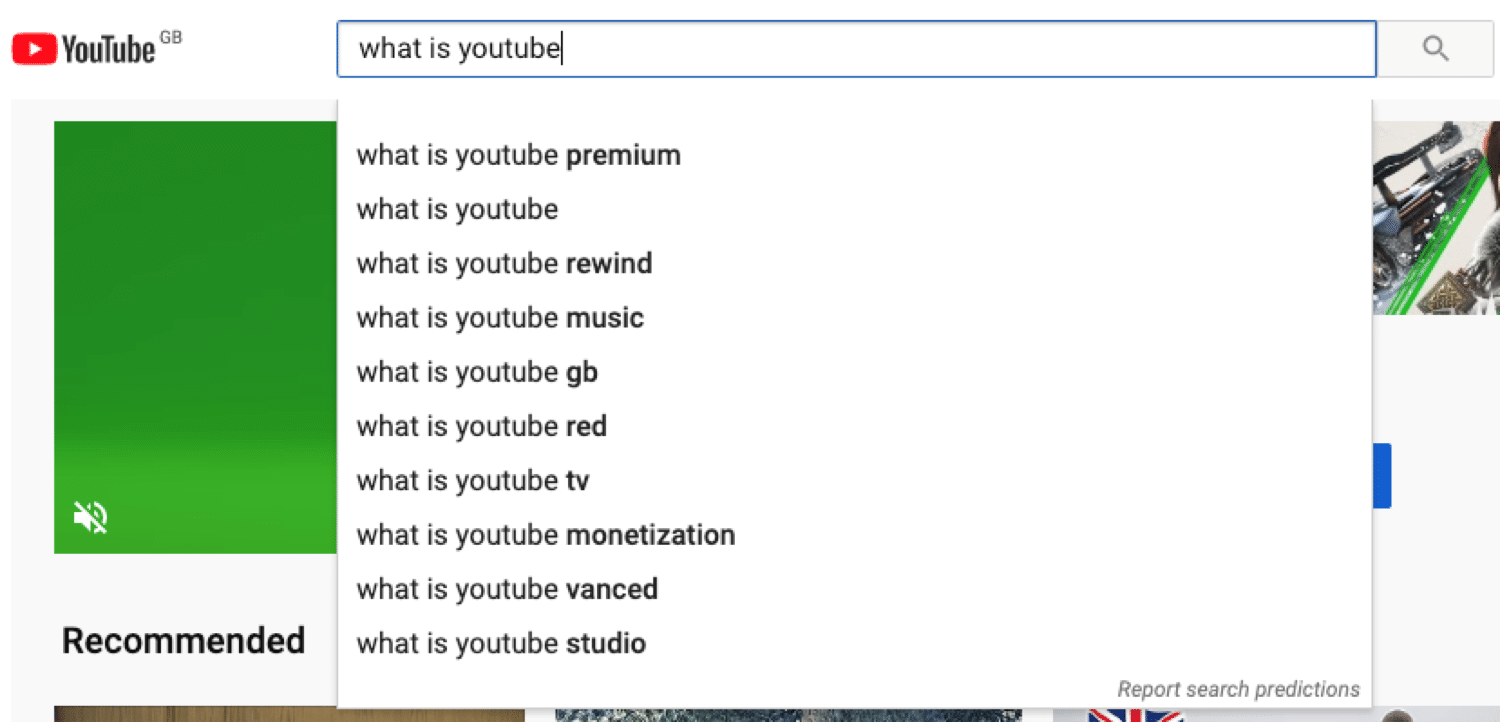Select the "what is youtube studio" suggestion
The width and height of the screenshot is (1500, 722).
pos(500,643)
